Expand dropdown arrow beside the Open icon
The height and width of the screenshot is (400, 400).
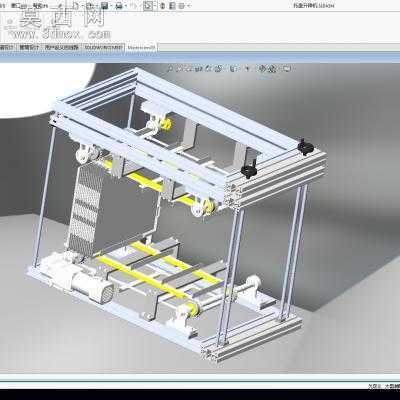(x=97, y=6)
